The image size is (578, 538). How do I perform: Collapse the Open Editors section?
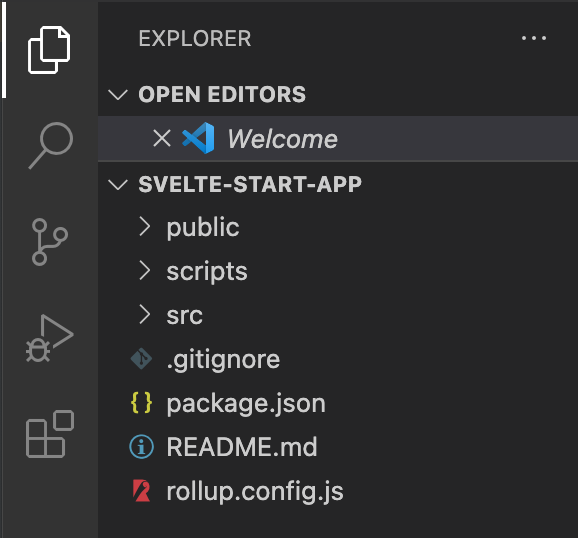tap(118, 94)
